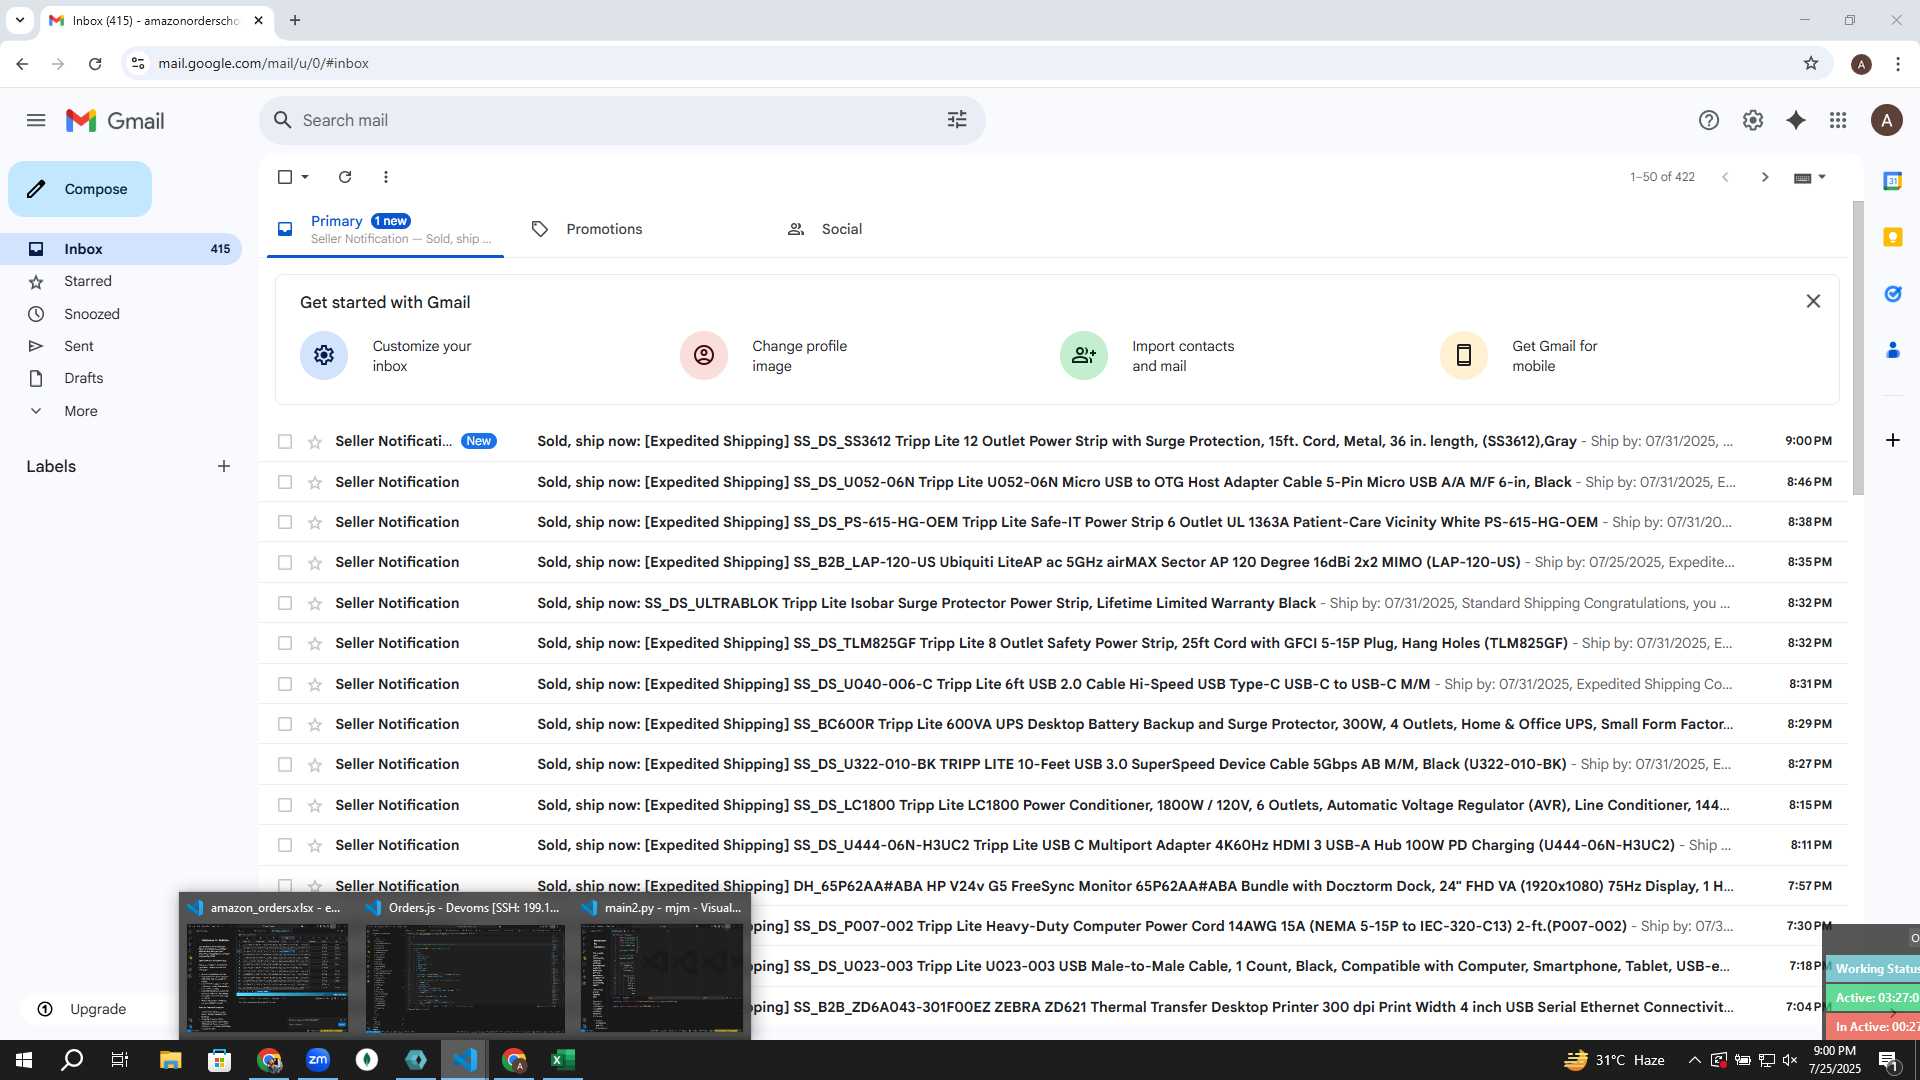1920x1080 pixels.
Task: Open Google Calendar side panel icon
Action: [1892, 181]
